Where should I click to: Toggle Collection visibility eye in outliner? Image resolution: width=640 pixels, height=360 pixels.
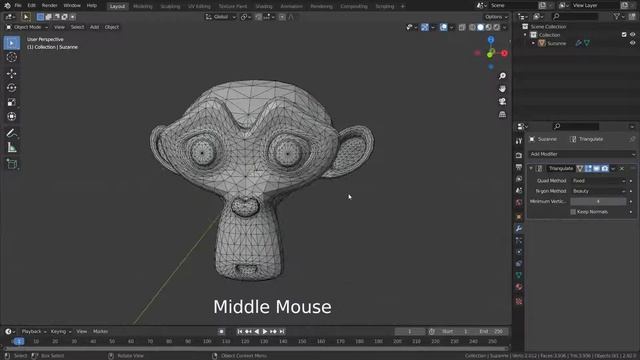point(632,35)
